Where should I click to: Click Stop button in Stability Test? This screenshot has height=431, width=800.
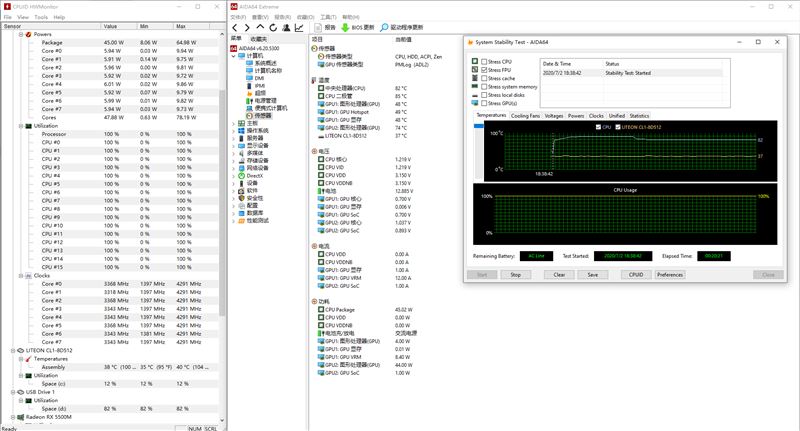pos(516,275)
